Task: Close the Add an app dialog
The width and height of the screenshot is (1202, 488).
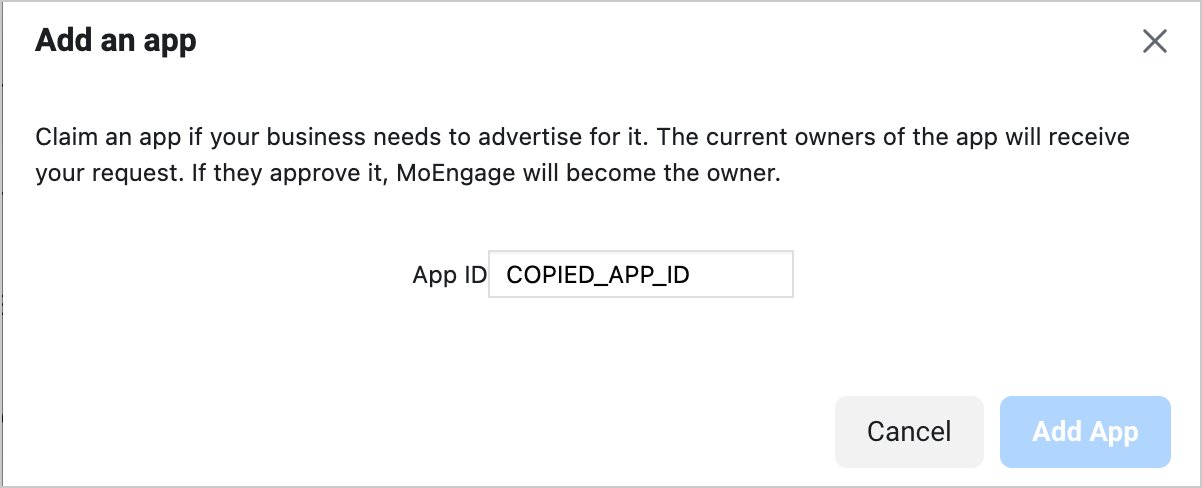Action: tap(1155, 41)
